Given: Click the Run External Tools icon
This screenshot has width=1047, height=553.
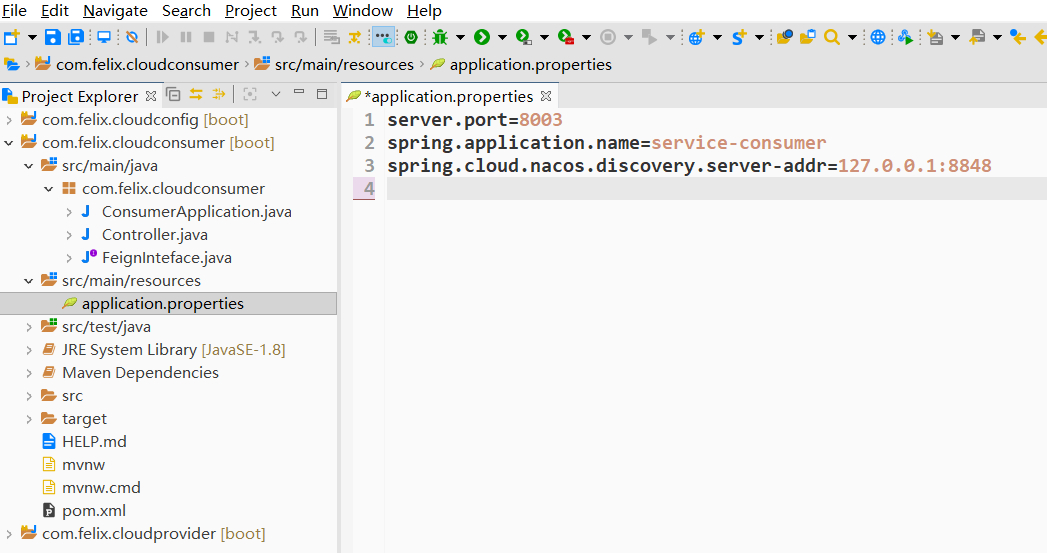Looking at the screenshot, I should click(566, 37).
